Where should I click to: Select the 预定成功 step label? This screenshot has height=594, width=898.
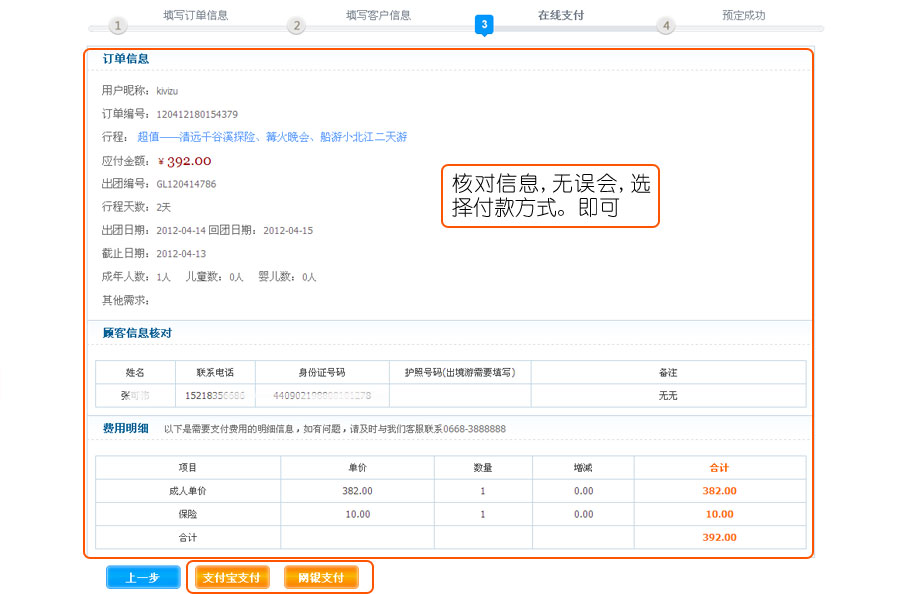coord(743,15)
